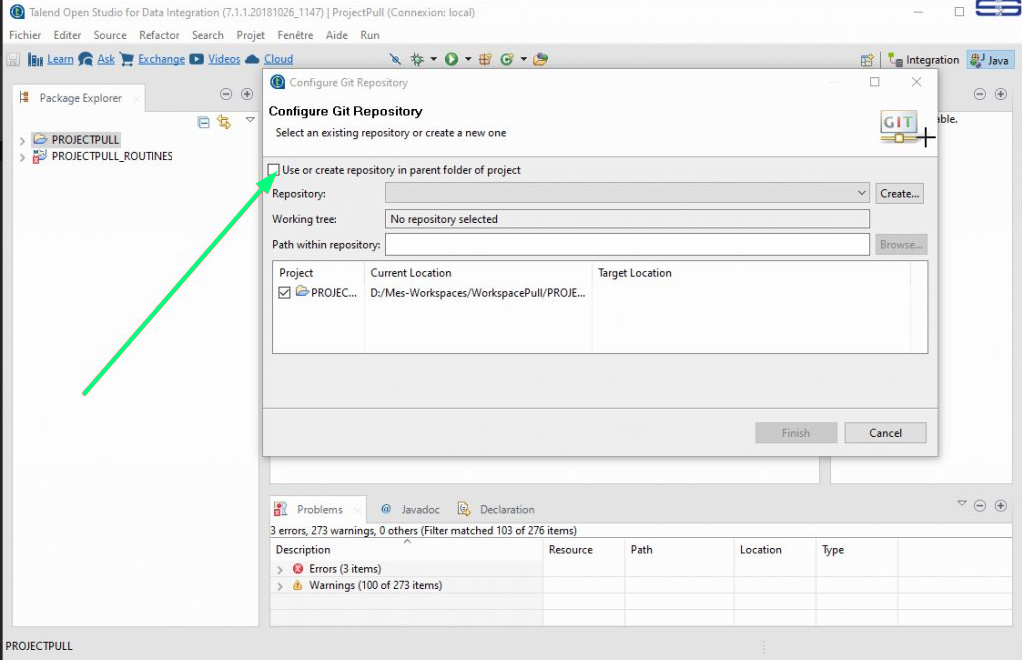Screen dimensions: 1022x662
Task: Sort Problems by Description column header
Action: [x=407, y=550]
